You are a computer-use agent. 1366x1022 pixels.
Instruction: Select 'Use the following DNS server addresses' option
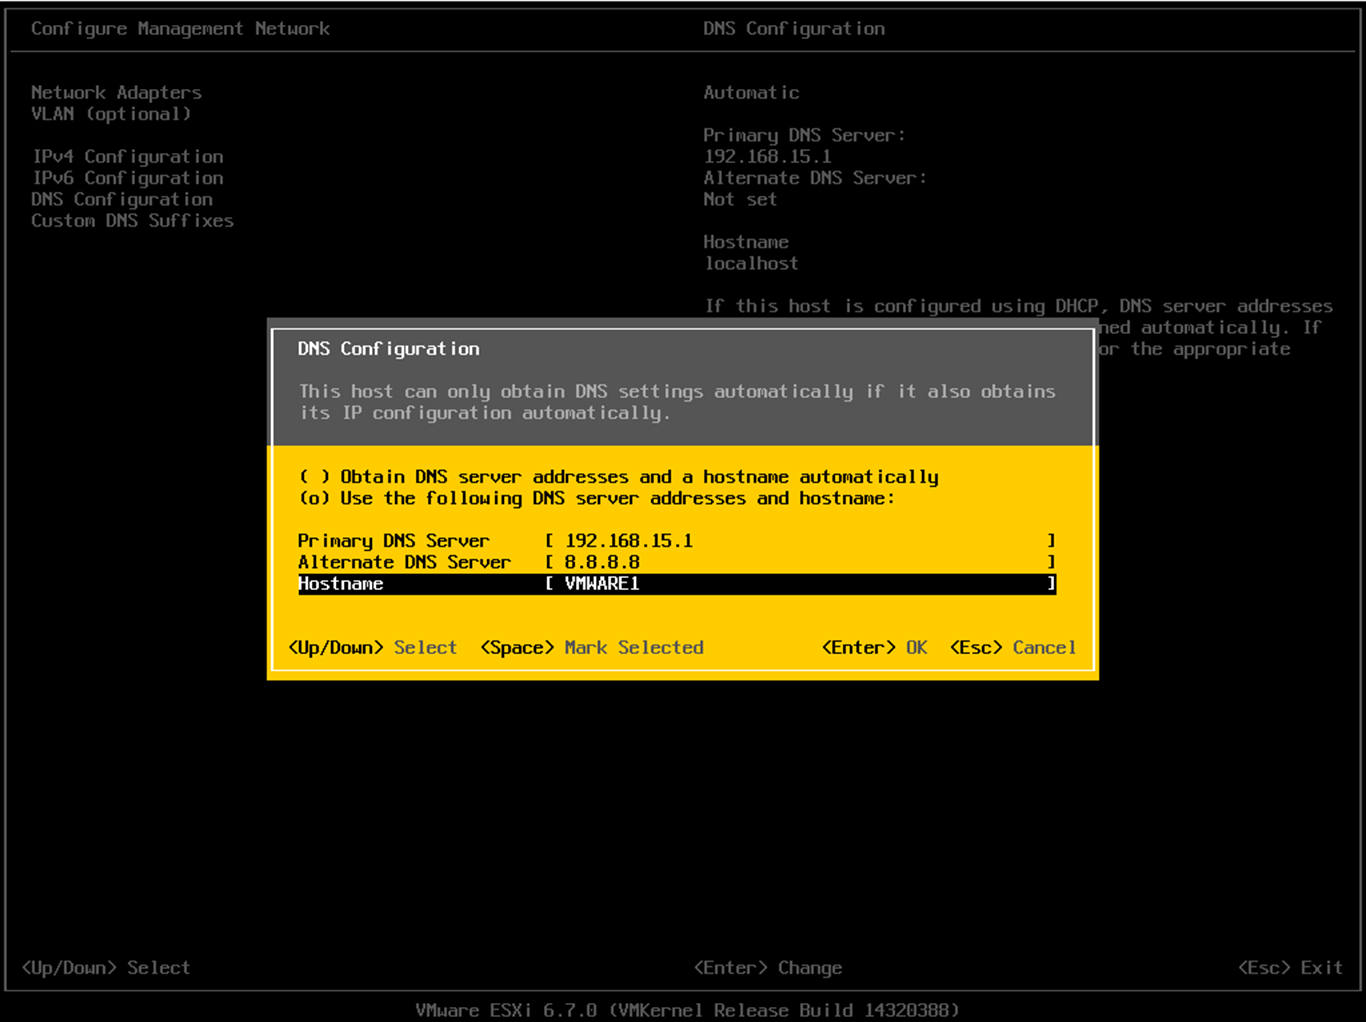tap(597, 498)
